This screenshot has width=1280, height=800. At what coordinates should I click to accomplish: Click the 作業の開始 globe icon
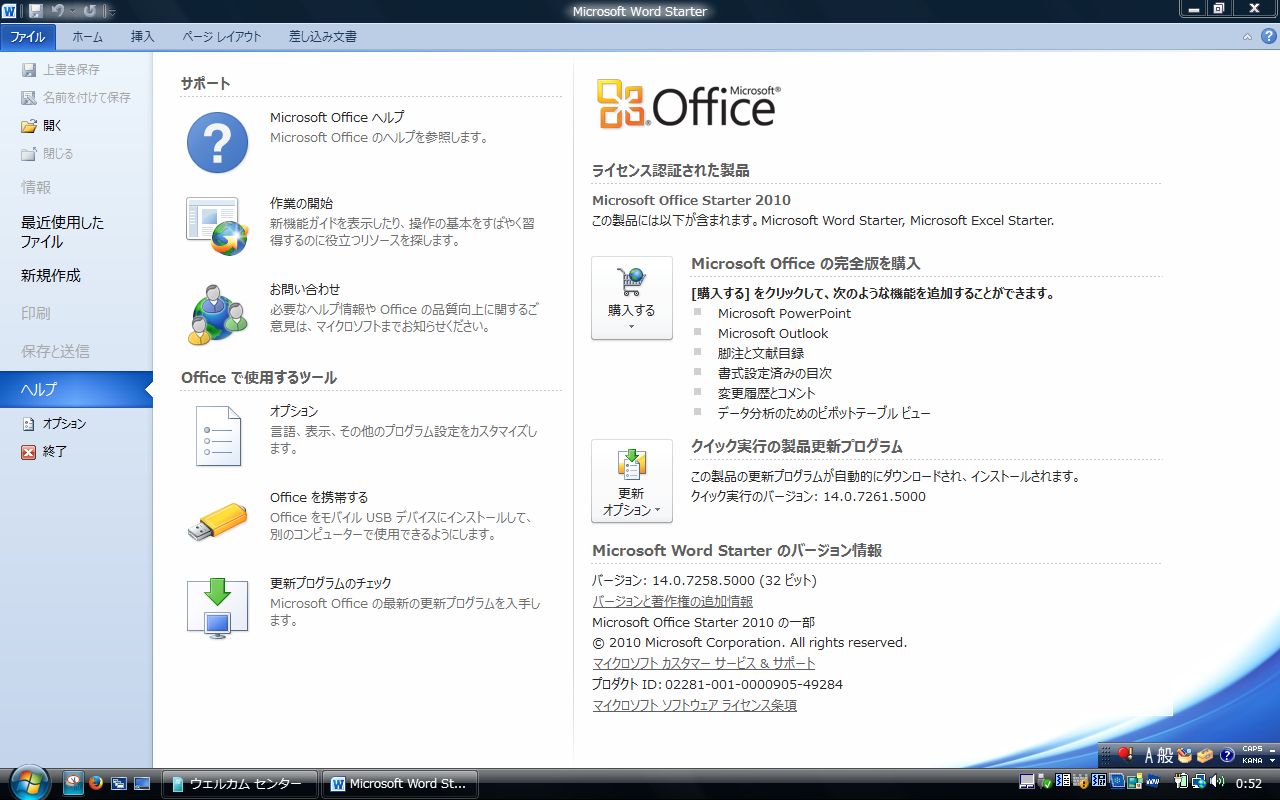pyautogui.click(x=217, y=226)
